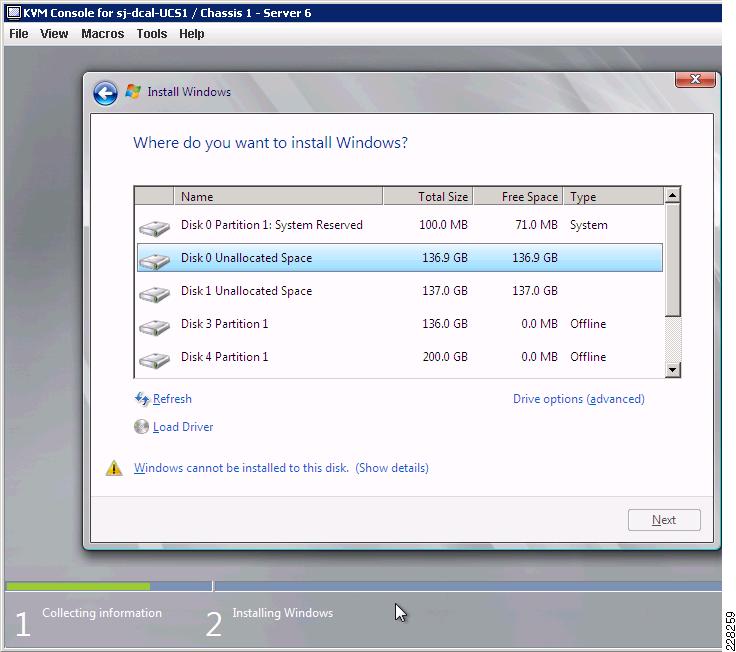Open the File menu
The image size is (736, 652).
19,34
